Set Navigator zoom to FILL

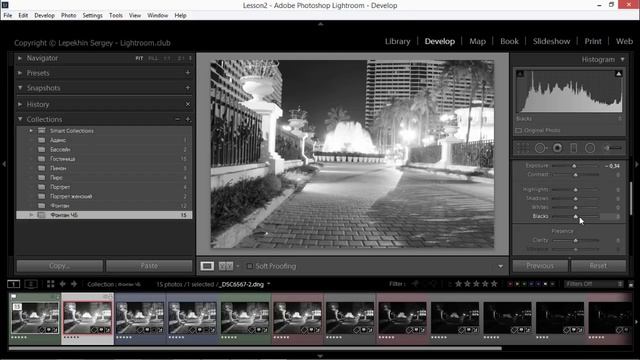pos(153,58)
